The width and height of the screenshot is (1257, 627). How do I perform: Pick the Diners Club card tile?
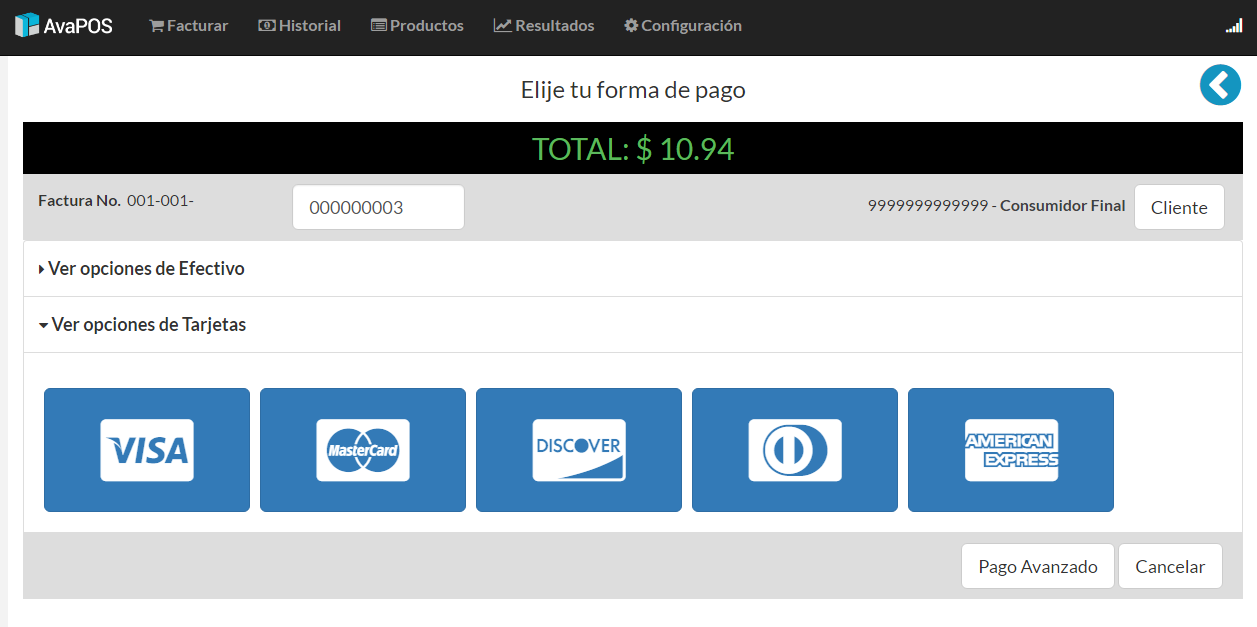pos(795,450)
